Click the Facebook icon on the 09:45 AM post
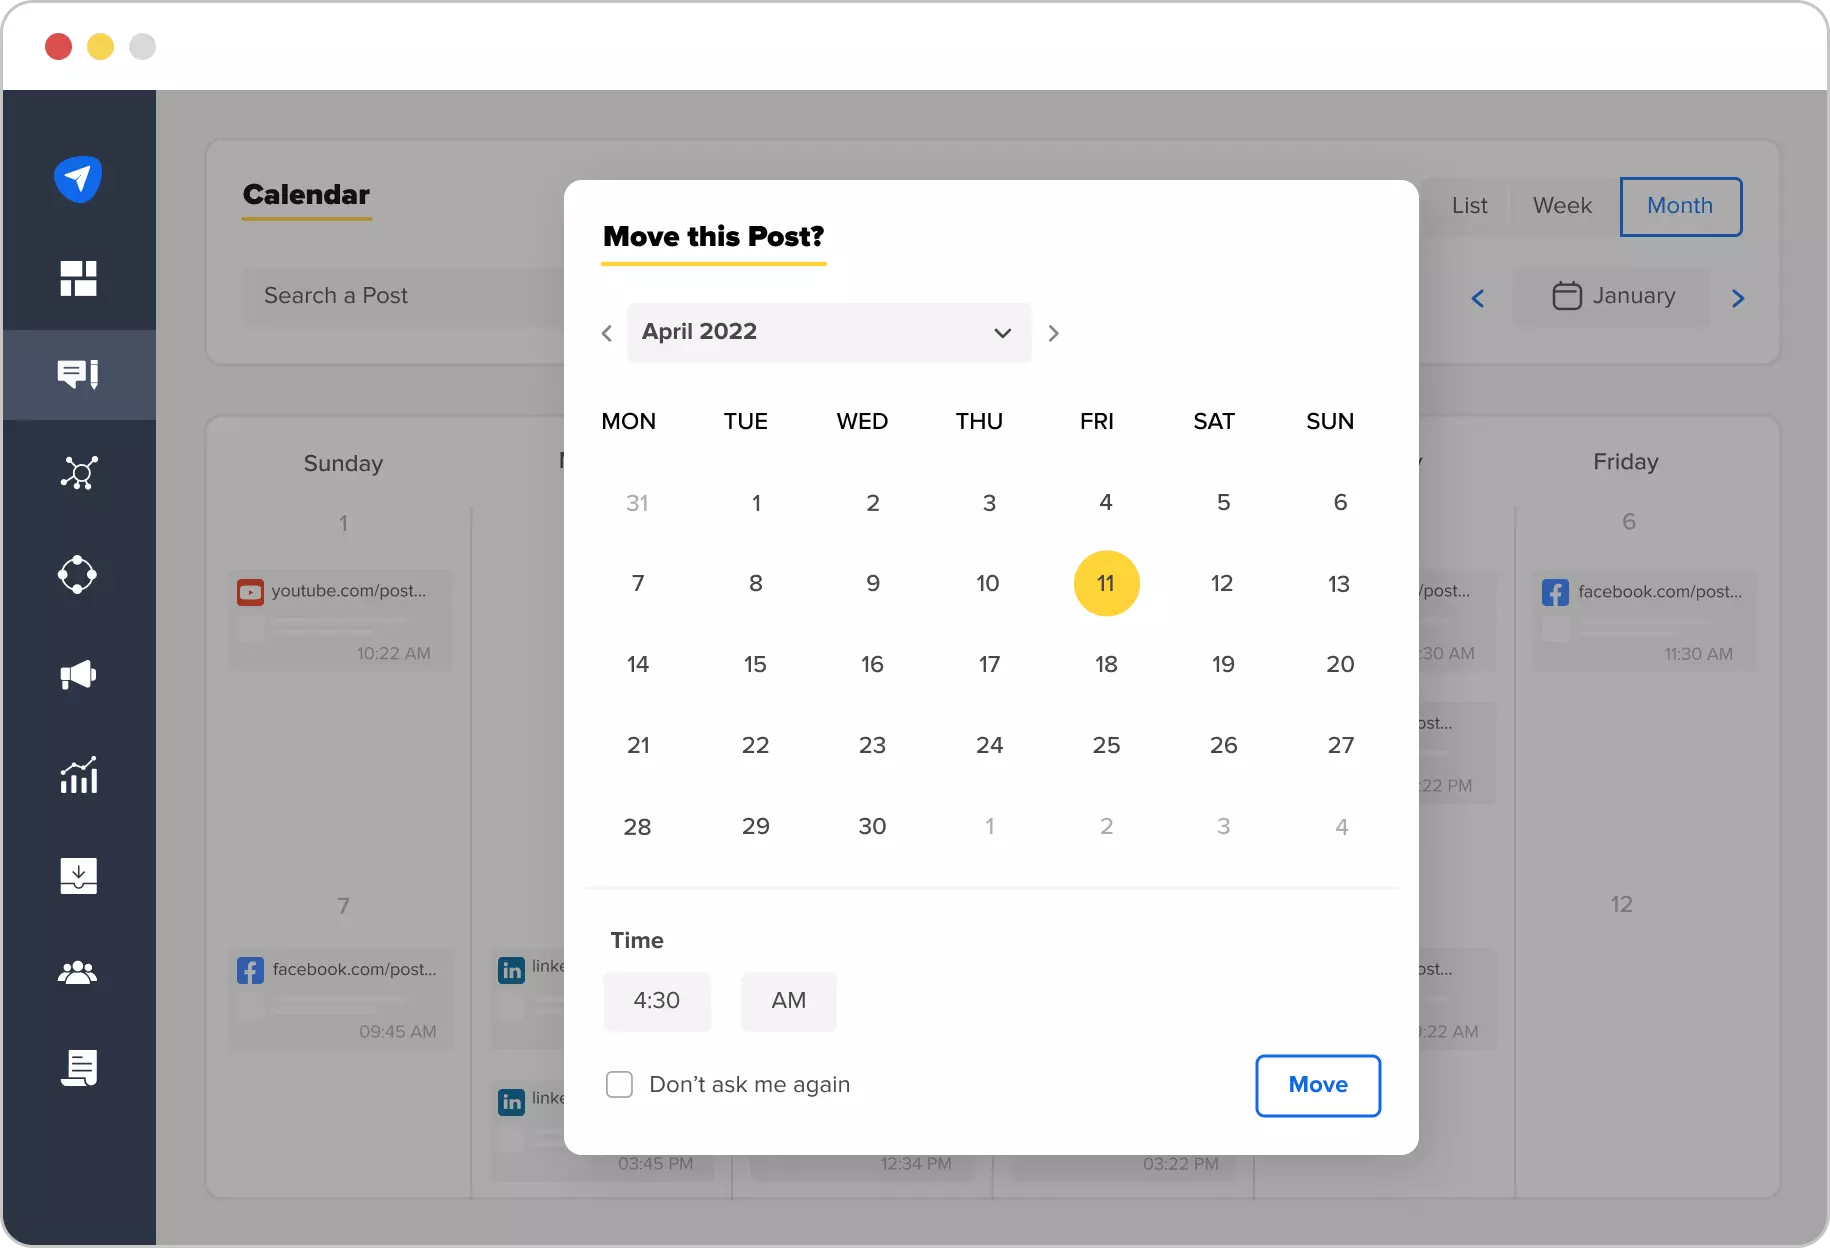The width and height of the screenshot is (1830, 1248). pos(250,970)
